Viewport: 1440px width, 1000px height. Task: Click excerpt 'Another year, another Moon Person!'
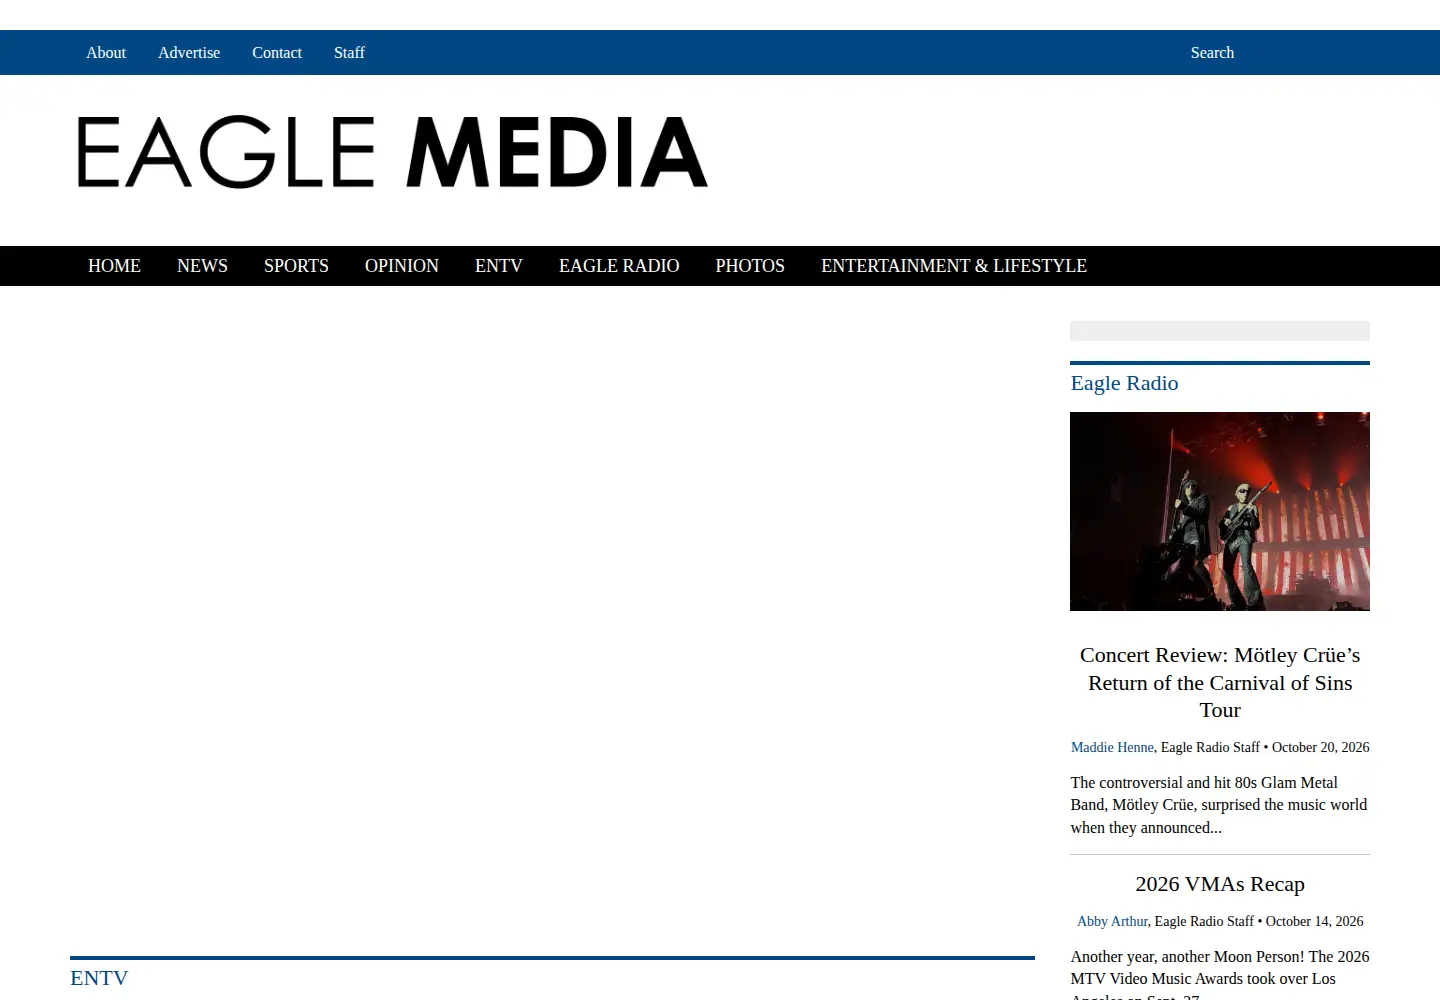[1187, 957]
